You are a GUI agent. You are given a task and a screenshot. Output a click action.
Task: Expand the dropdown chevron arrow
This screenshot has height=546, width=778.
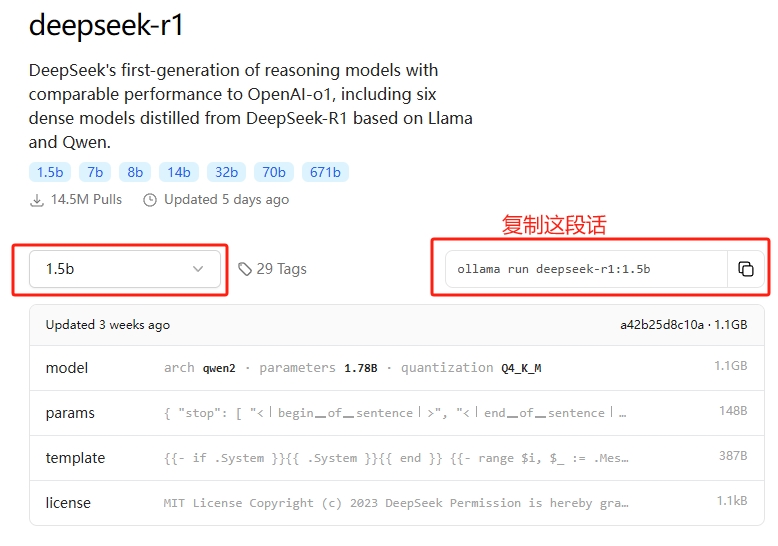point(198,269)
